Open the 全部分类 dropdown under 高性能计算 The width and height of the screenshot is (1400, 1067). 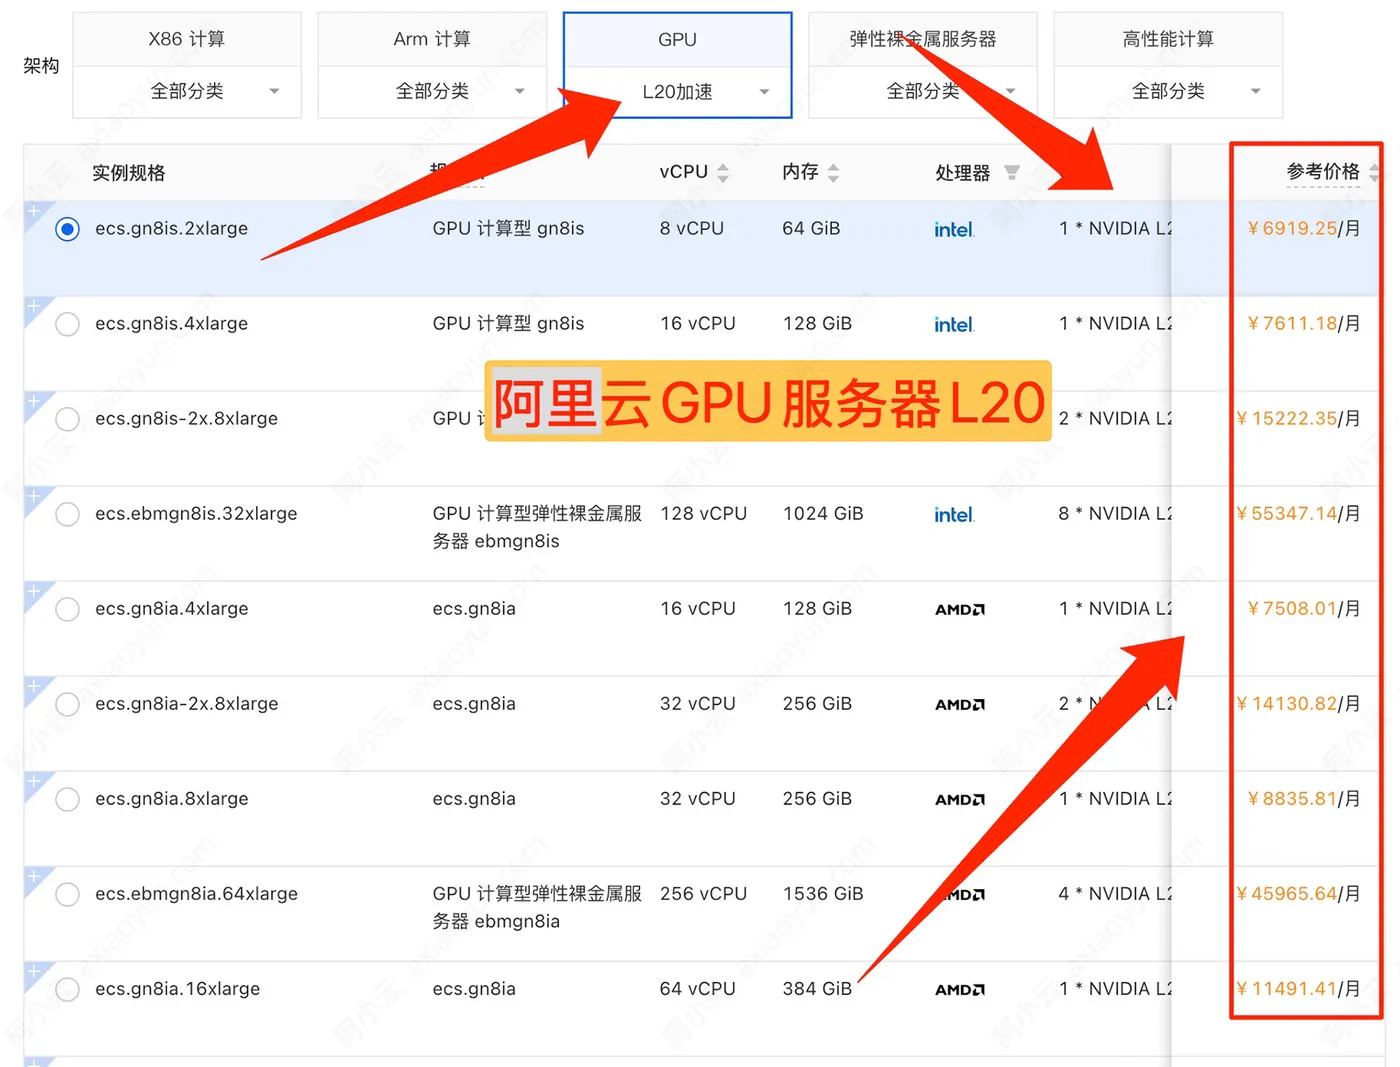coord(1168,92)
